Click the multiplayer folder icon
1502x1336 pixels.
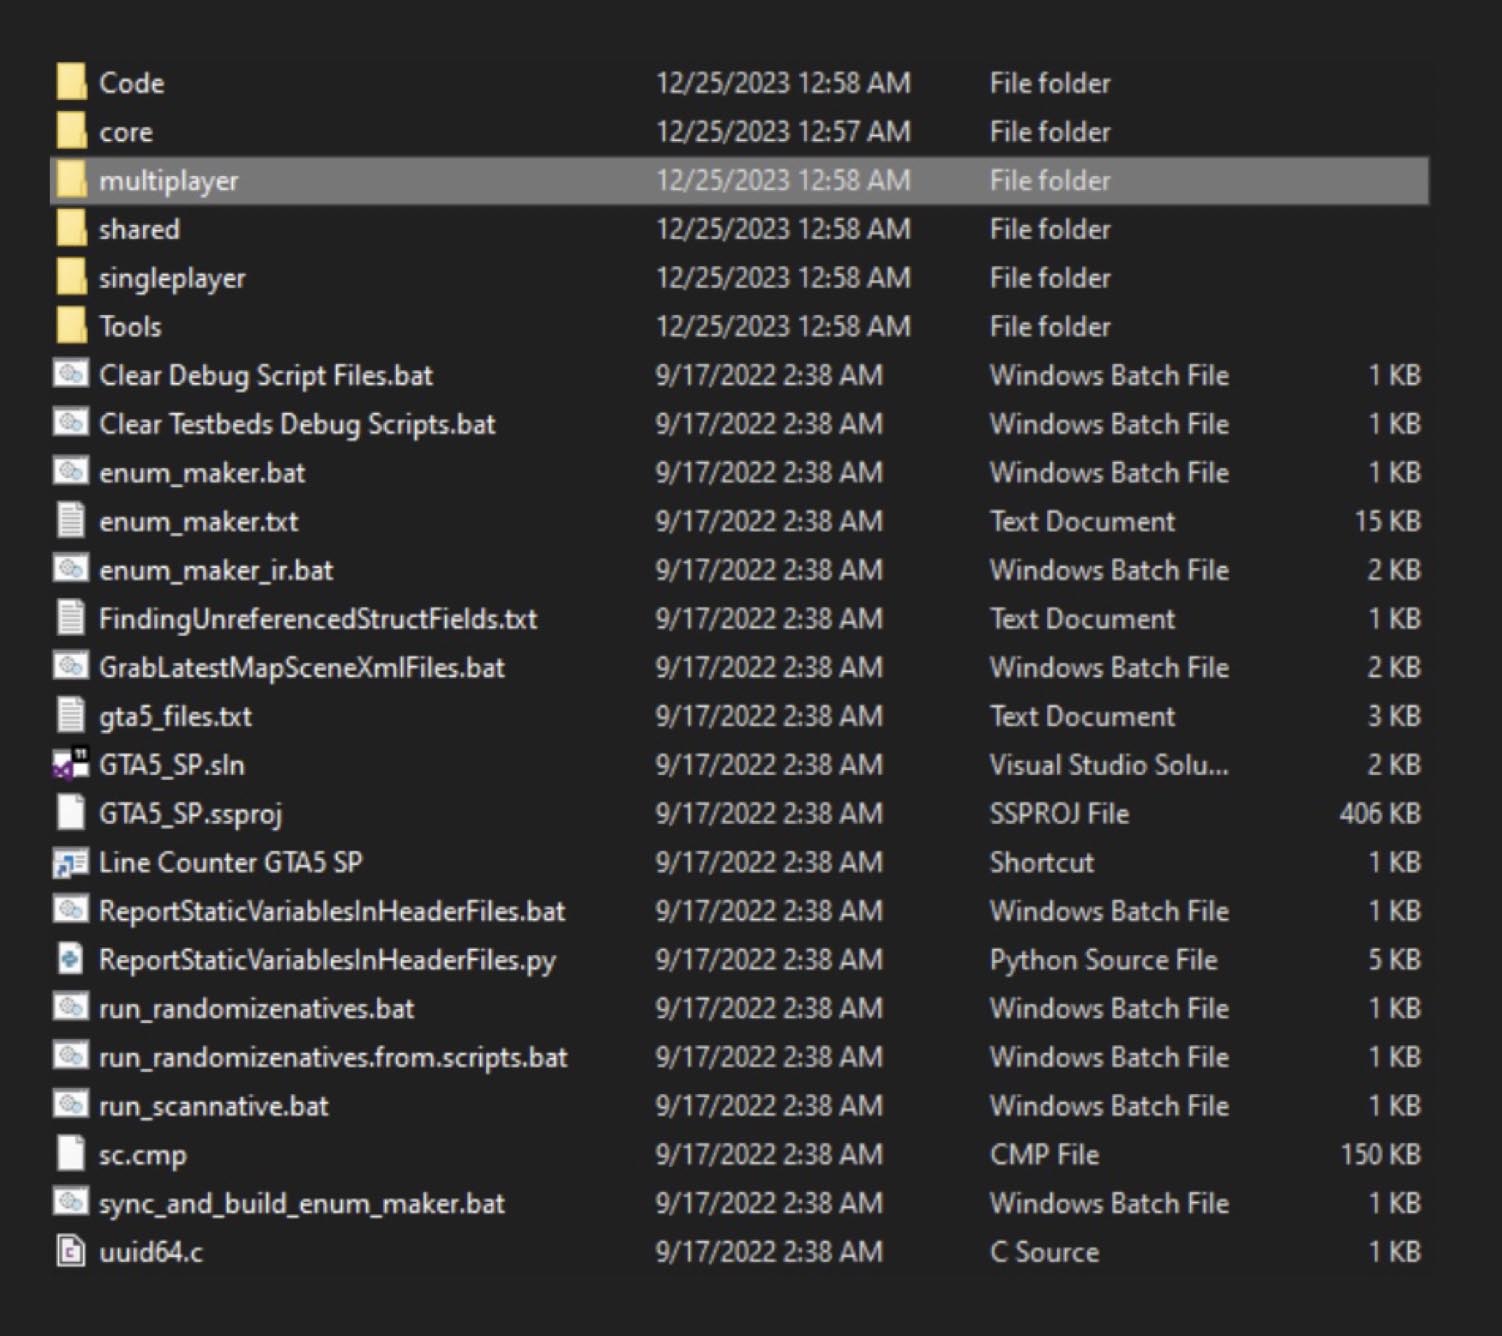click(x=71, y=180)
